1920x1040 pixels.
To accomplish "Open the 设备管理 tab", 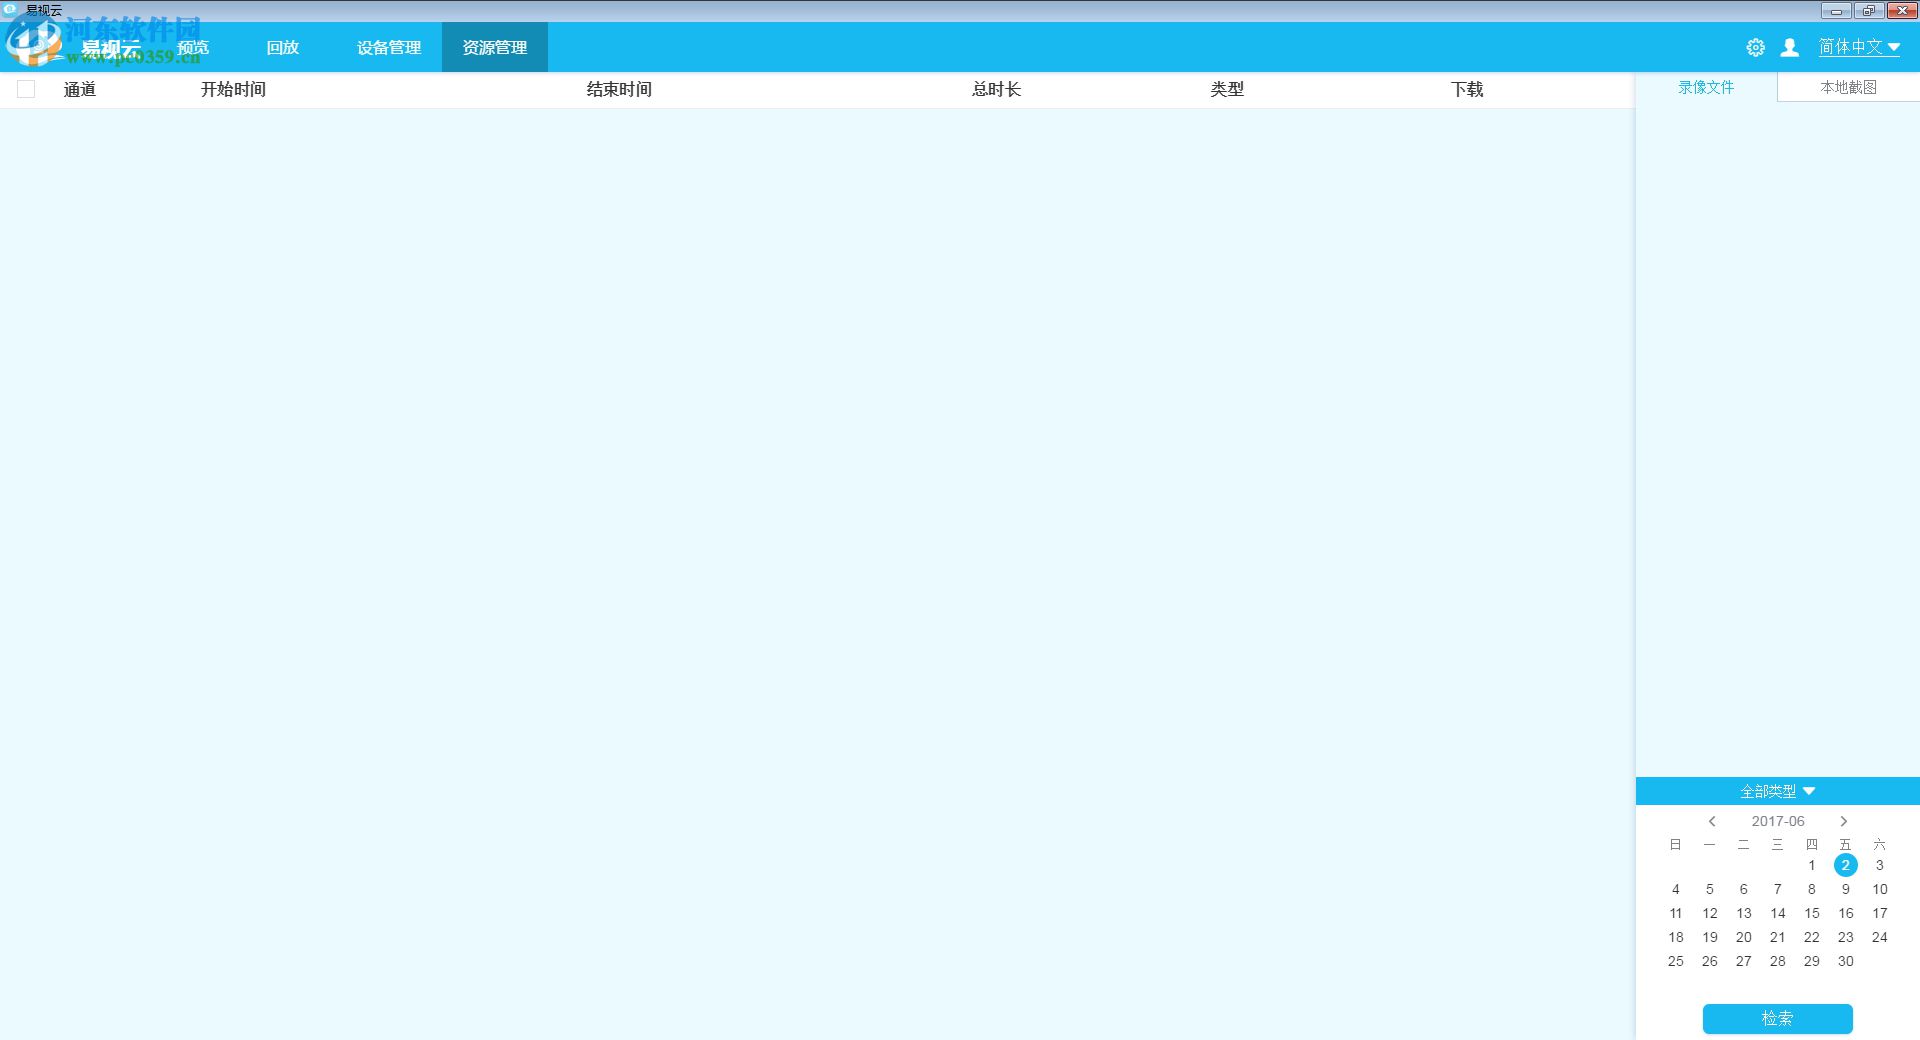I will [389, 47].
